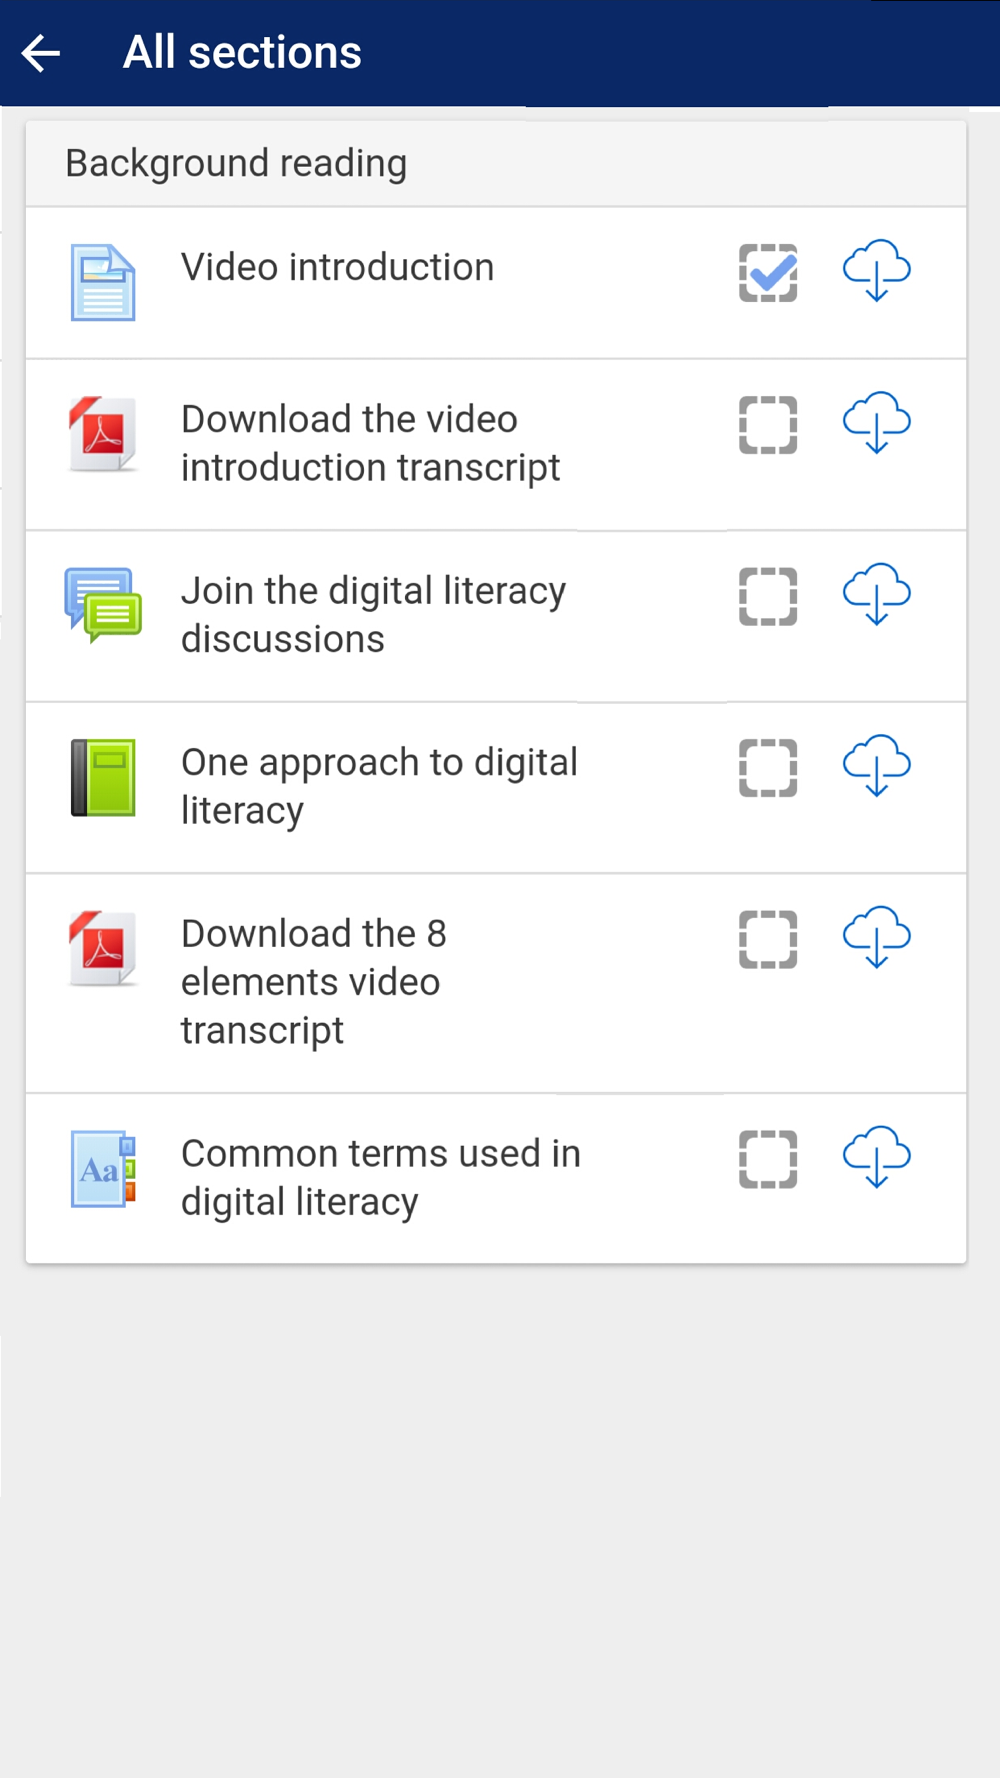Screen dimensions: 1000x1778
Task: Uncheck completion for Video introduction
Action: click(x=768, y=273)
